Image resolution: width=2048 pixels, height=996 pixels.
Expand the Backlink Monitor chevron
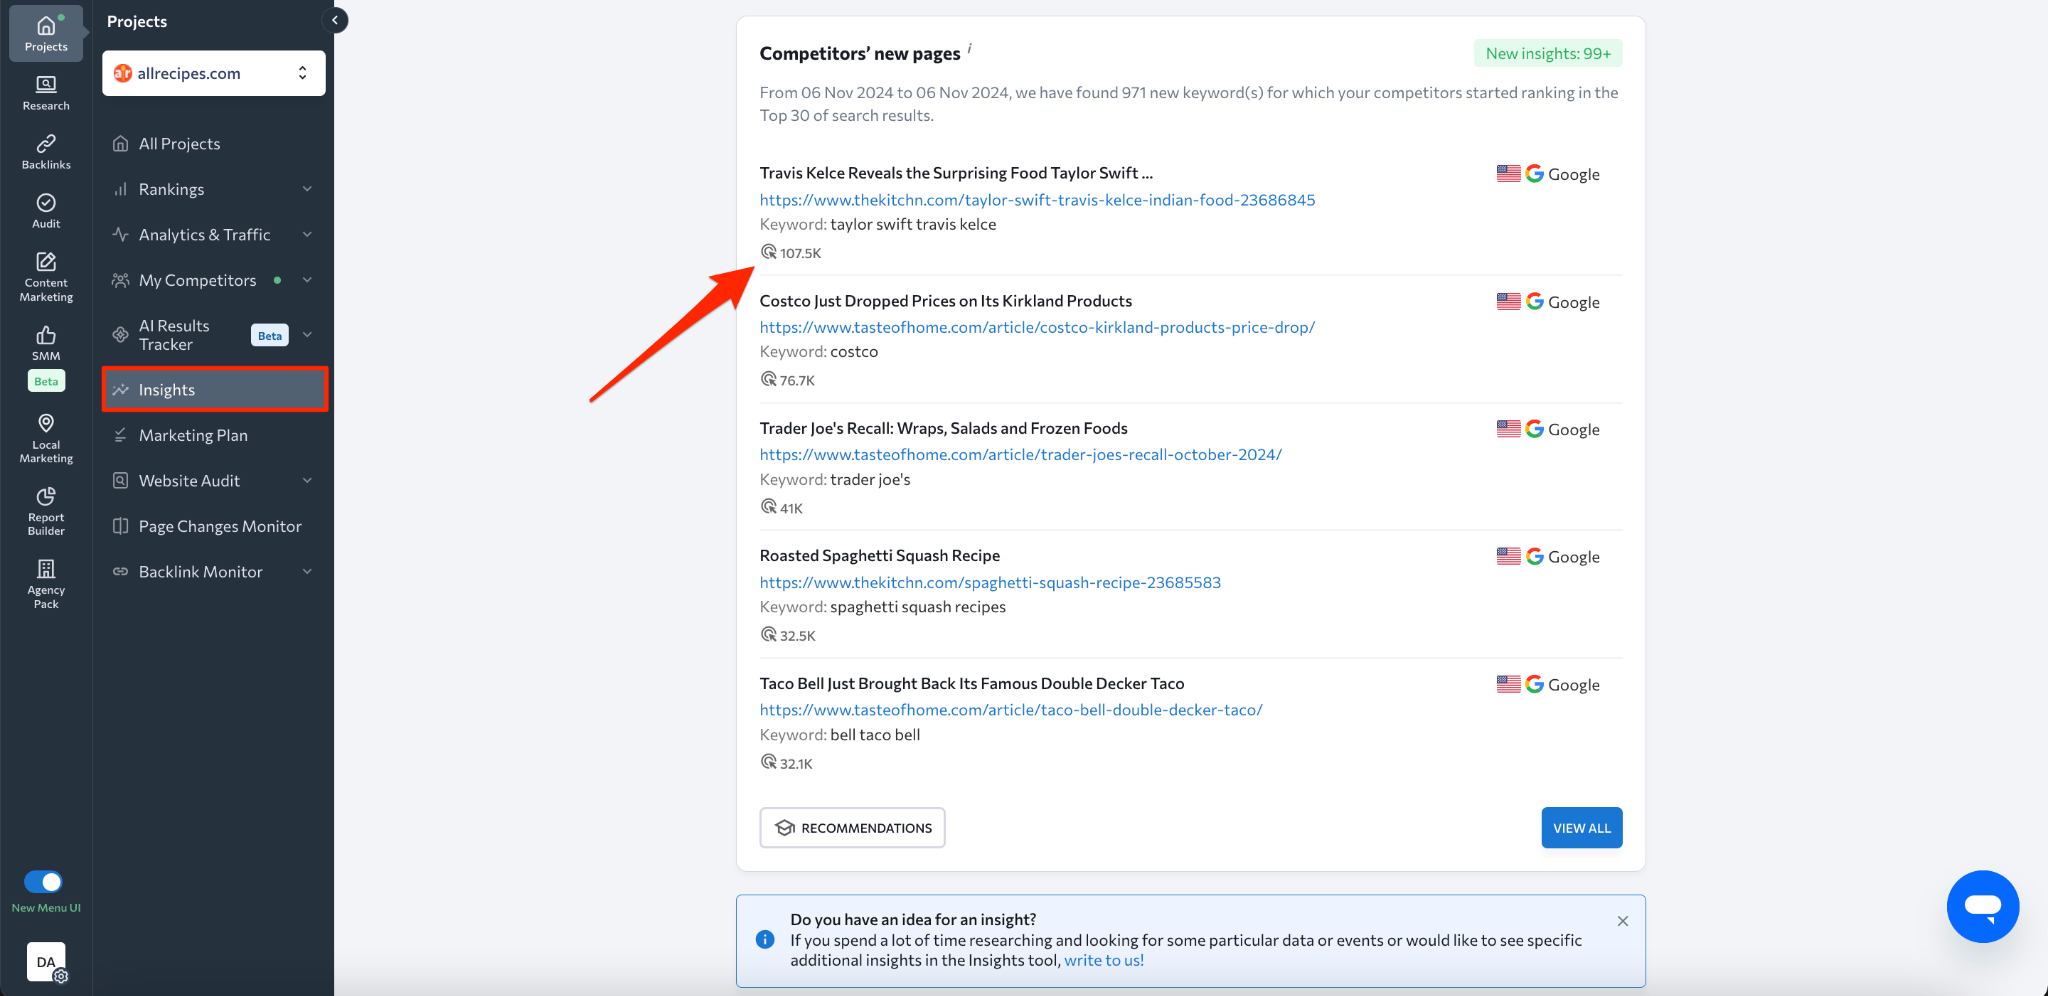(307, 572)
